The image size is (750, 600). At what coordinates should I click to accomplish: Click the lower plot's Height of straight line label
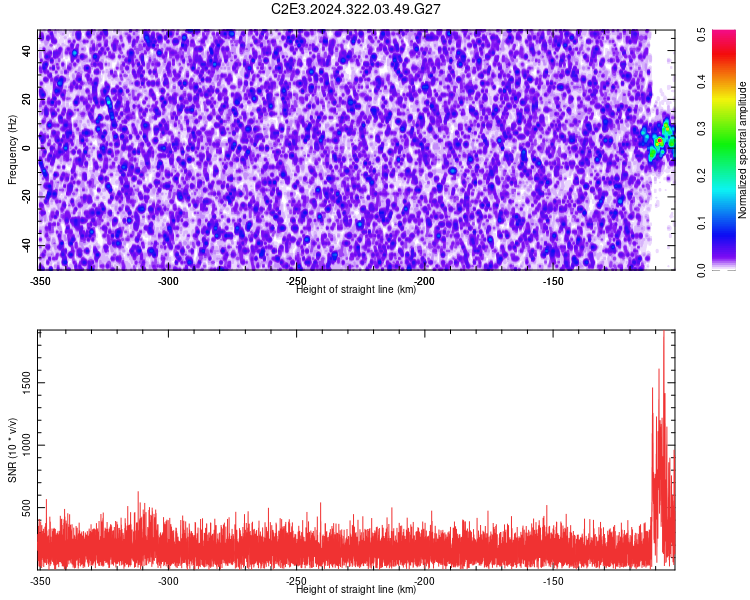pos(356,589)
